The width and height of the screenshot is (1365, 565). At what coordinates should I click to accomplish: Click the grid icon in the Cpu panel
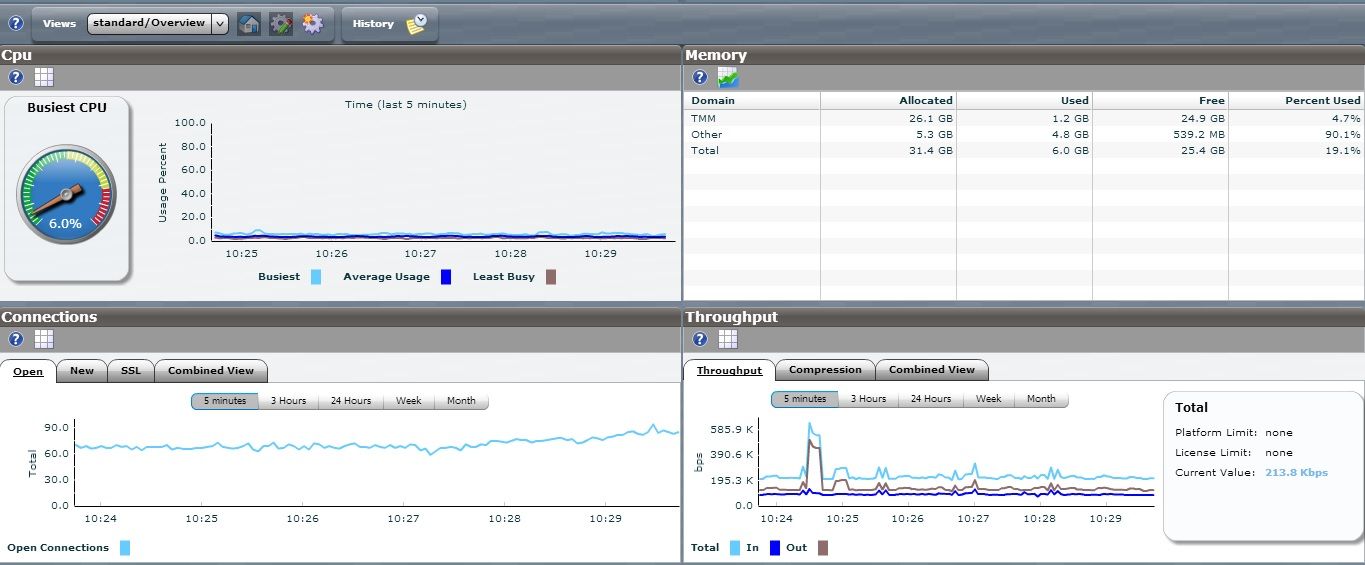44,77
